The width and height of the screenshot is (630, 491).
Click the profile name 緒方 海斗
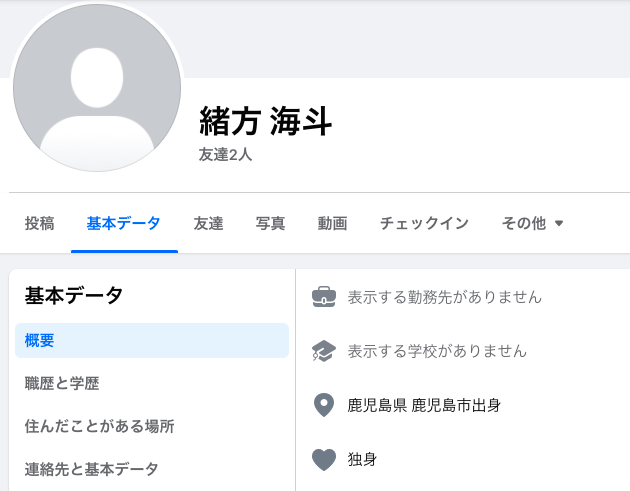(x=266, y=121)
